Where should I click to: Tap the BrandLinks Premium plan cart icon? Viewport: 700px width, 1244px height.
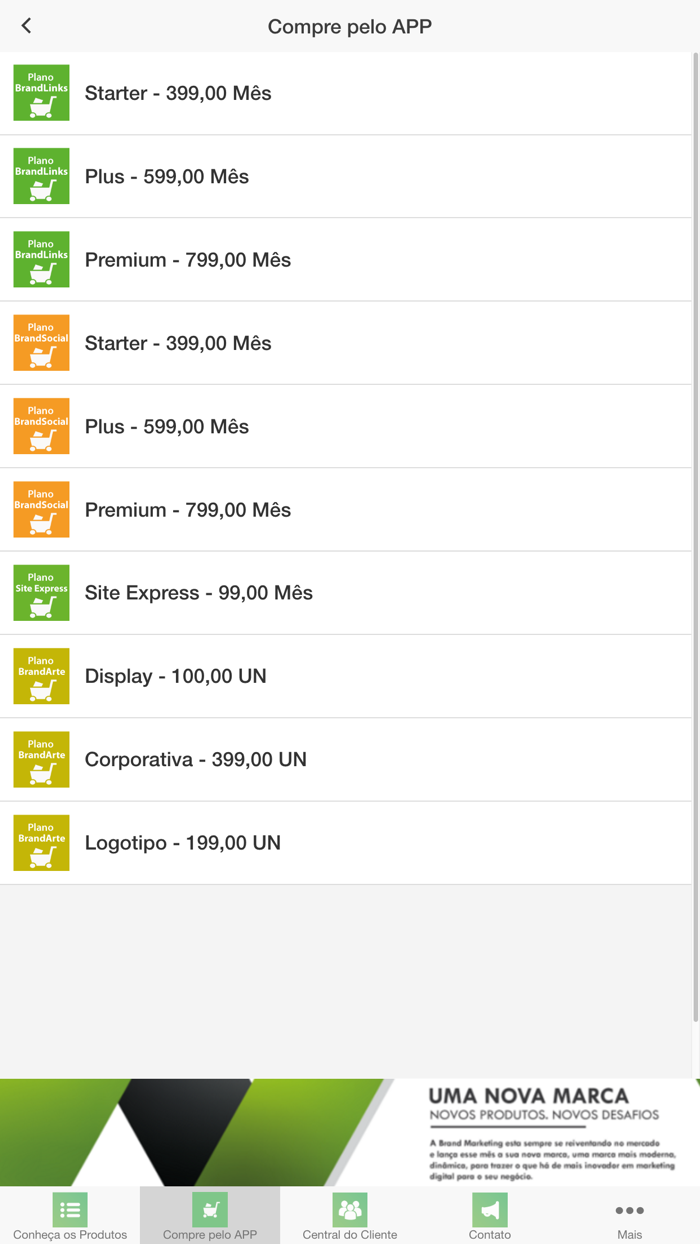click(x=41, y=260)
